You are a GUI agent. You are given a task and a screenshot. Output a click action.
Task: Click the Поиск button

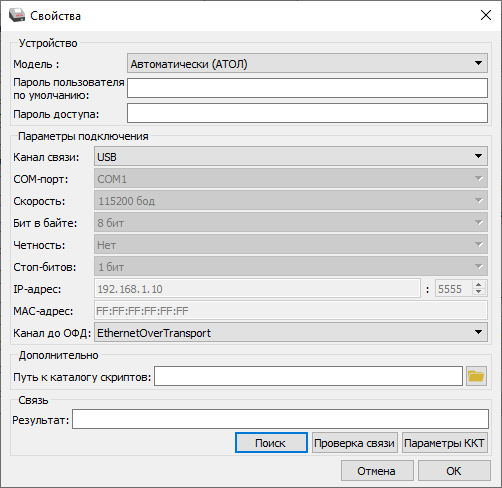click(271, 443)
